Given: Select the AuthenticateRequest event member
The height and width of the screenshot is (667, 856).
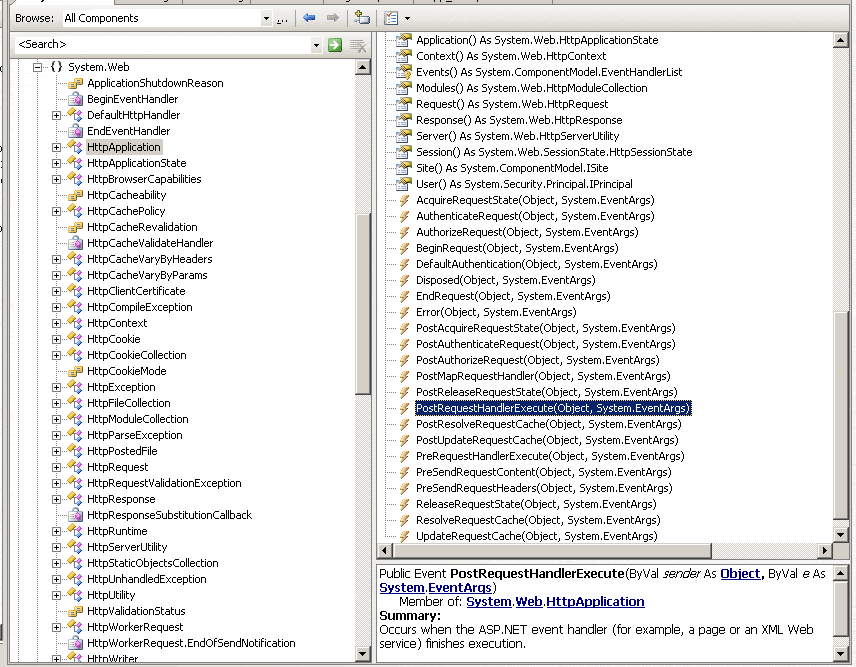Looking at the screenshot, I should click(x=535, y=216).
